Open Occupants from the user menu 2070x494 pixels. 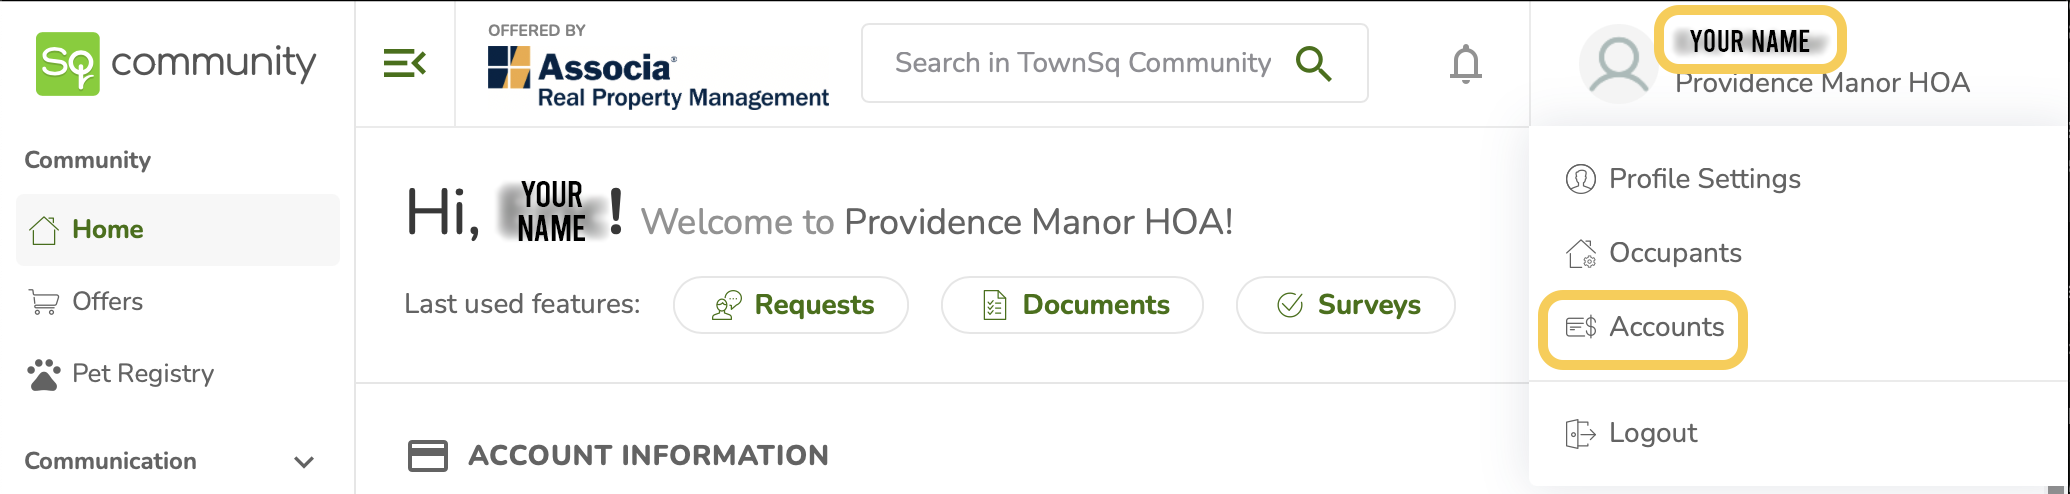[x=1674, y=253]
